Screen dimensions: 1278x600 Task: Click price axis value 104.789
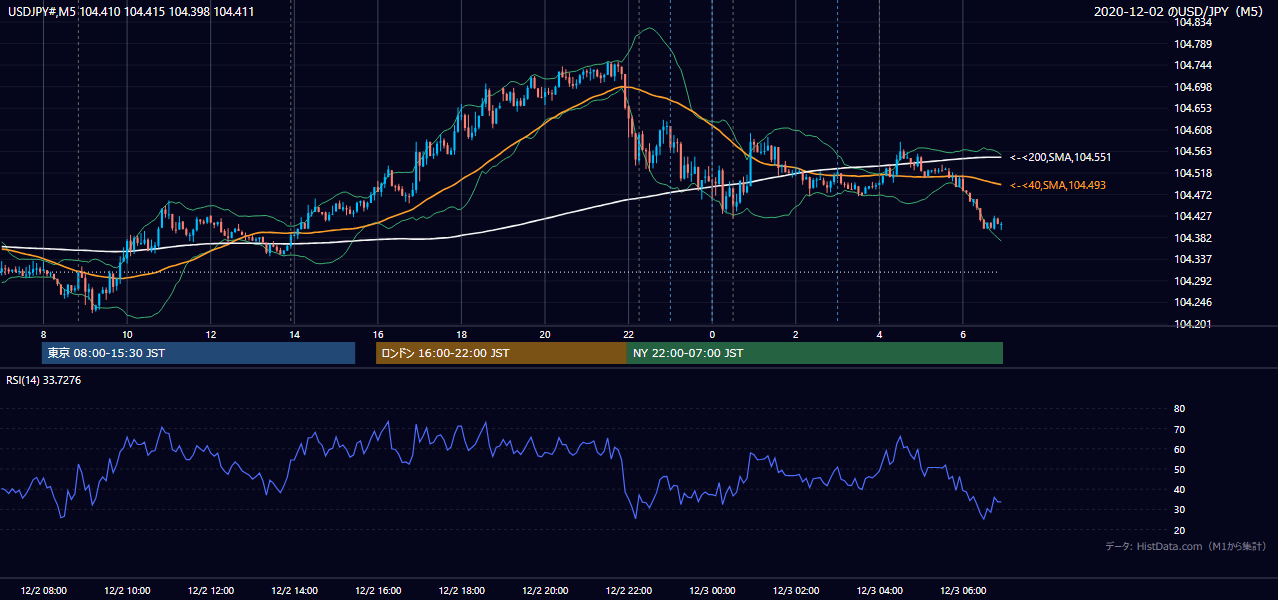[1193, 44]
